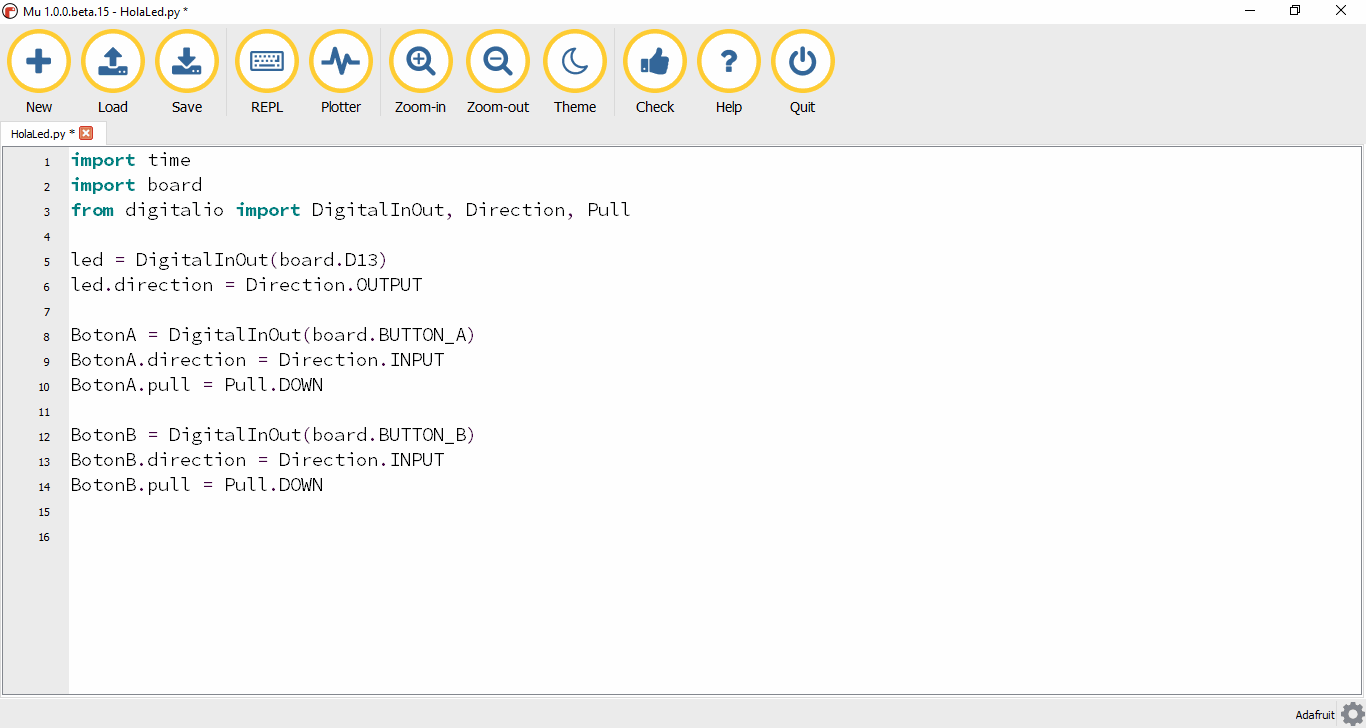
Task: Select the BotonB.pull assignment line
Action: (x=196, y=484)
